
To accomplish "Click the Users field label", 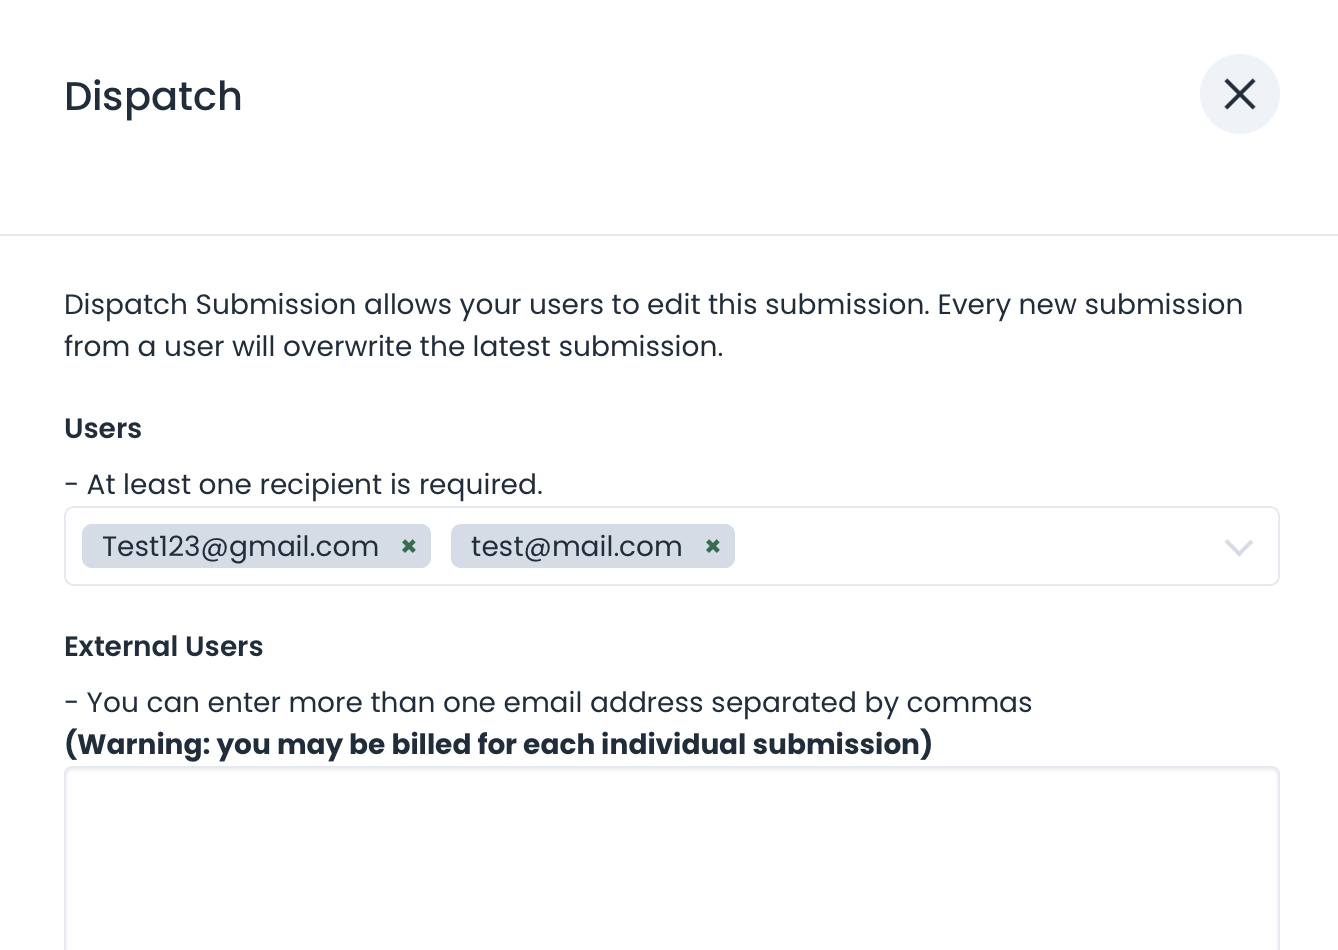I will point(103,428).
